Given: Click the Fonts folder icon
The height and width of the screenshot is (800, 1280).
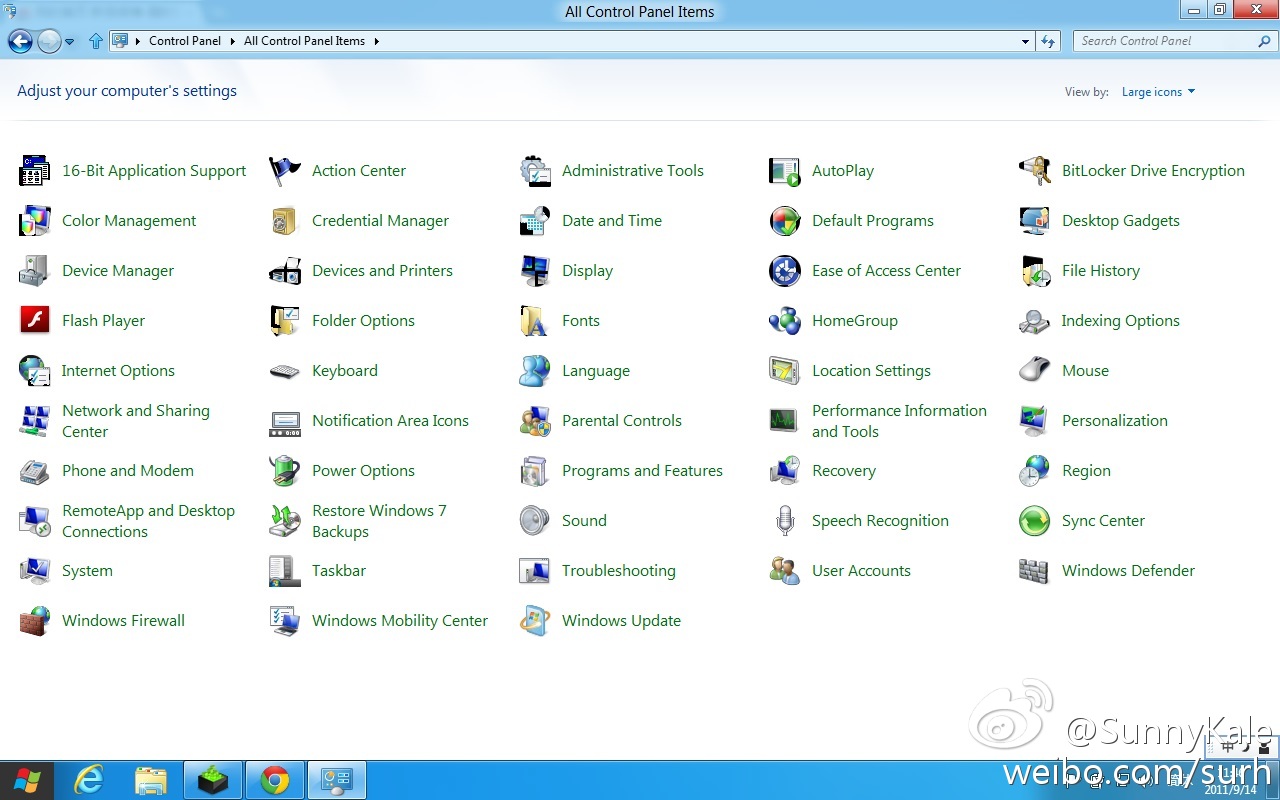Looking at the screenshot, I should click(535, 321).
